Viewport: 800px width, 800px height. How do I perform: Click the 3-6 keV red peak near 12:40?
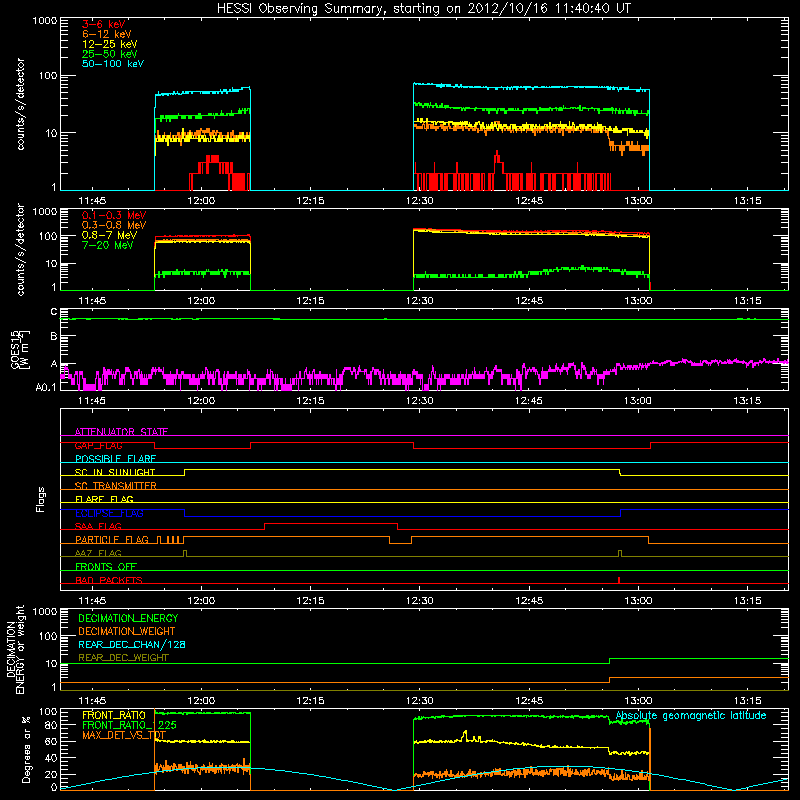point(497,157)
